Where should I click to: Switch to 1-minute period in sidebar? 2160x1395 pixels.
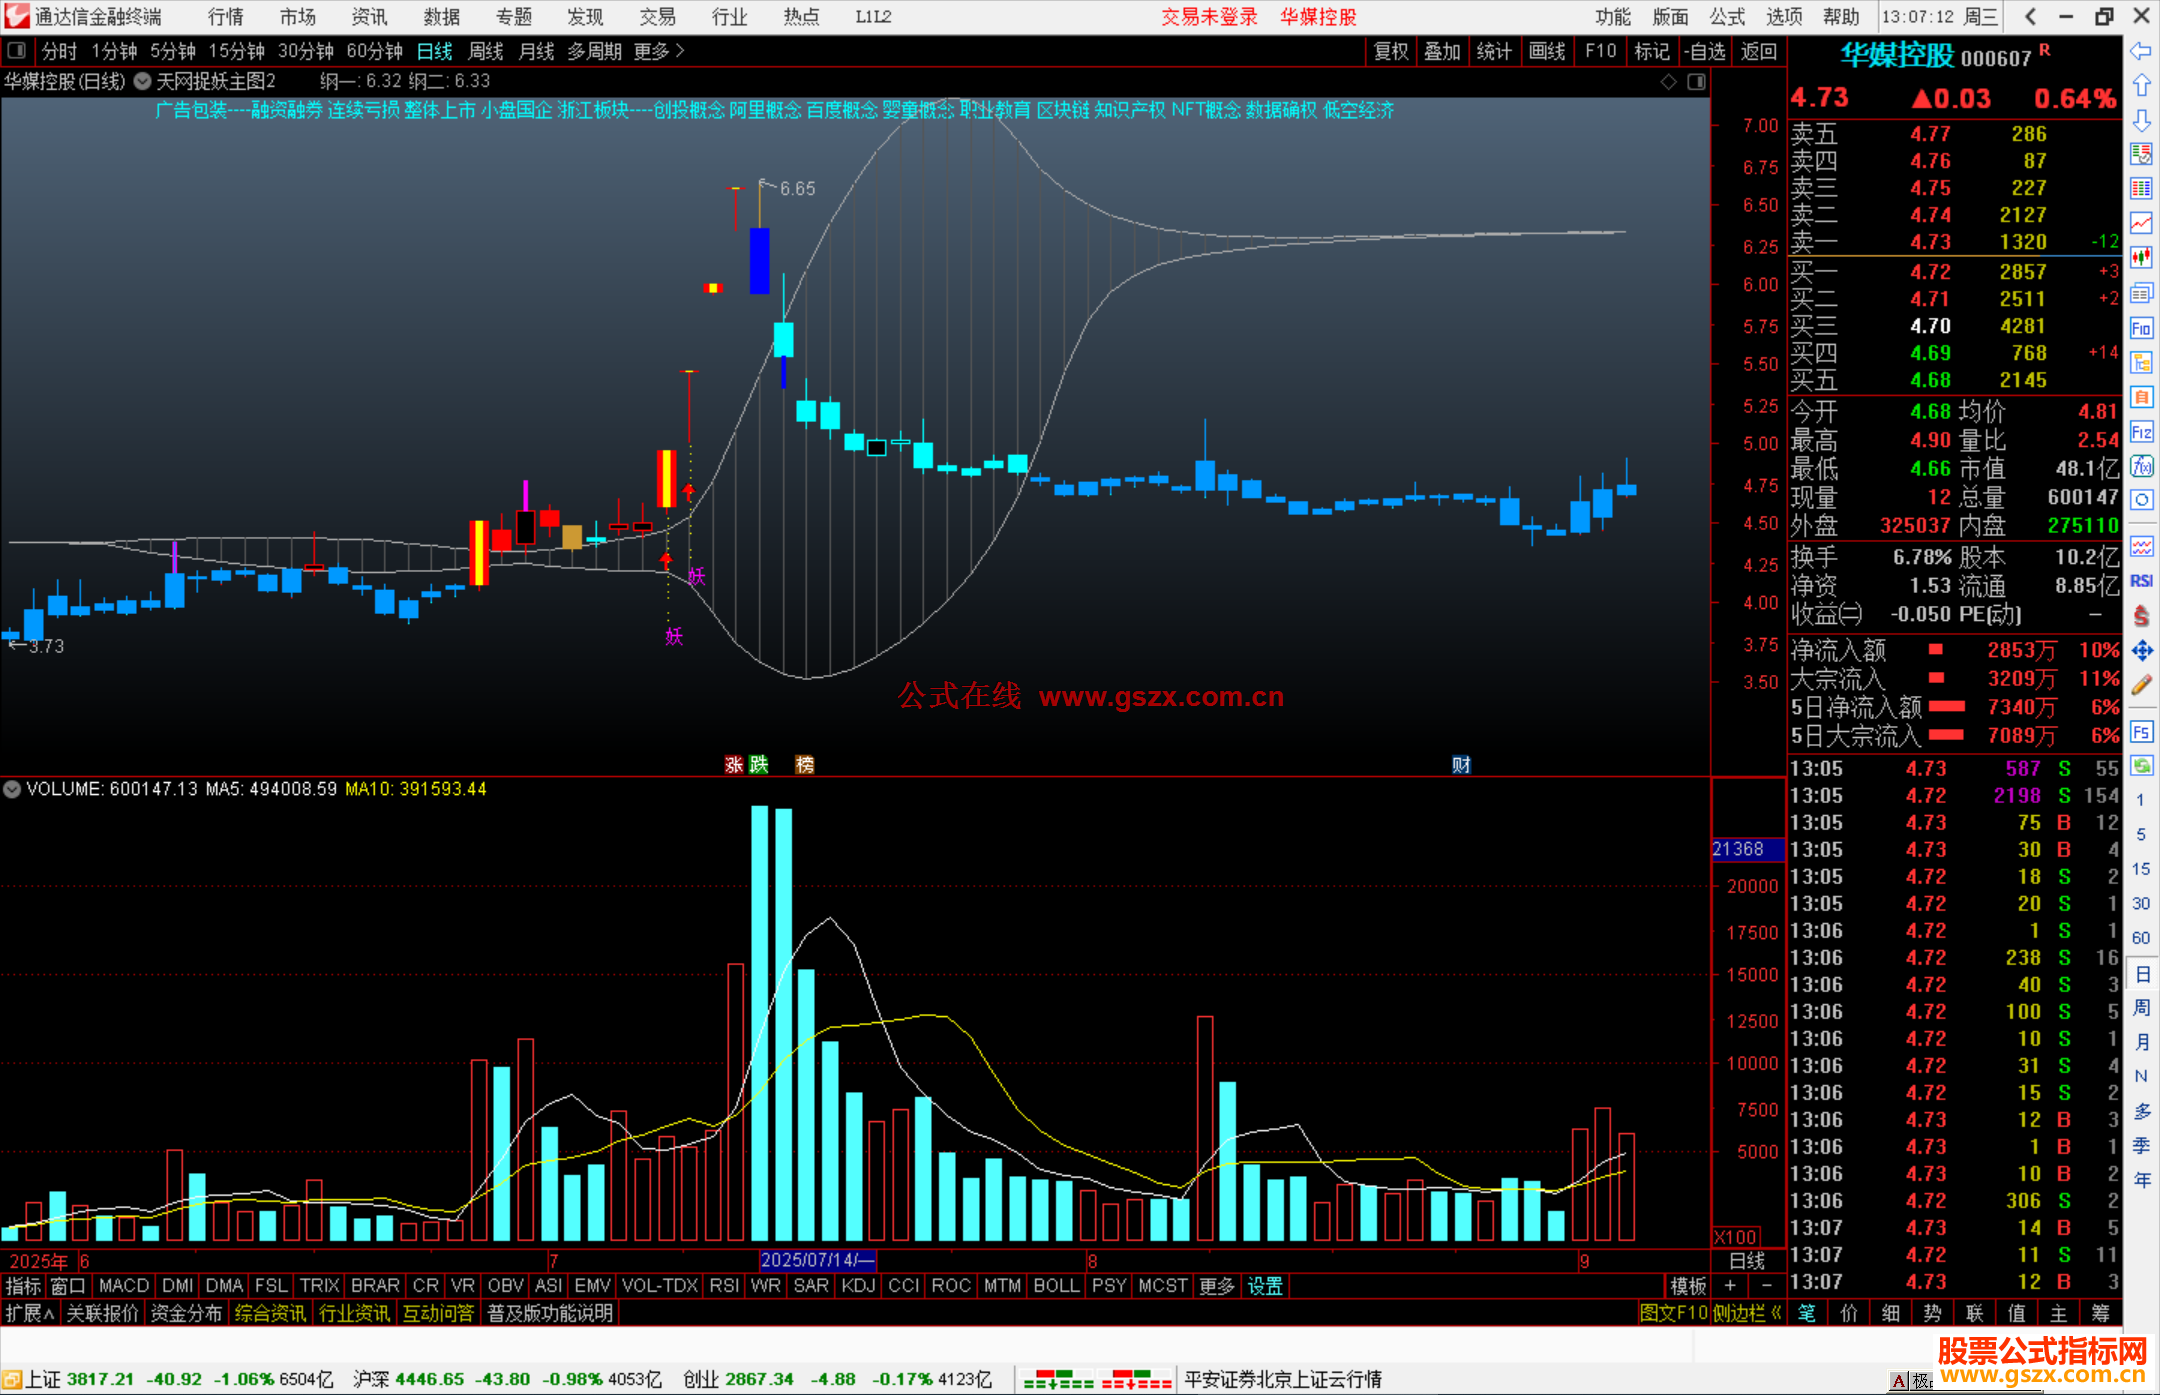tap(2141, 800)
